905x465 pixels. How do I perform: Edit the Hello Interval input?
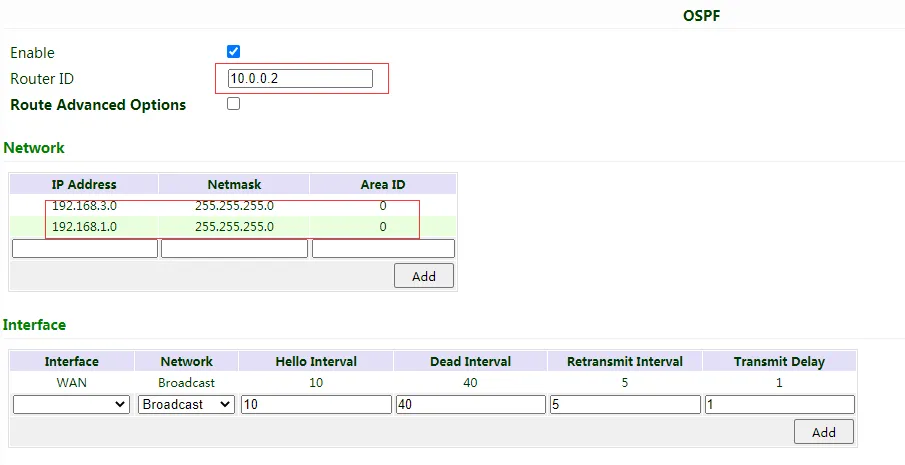pyautogui.click(x=316, y=404)
